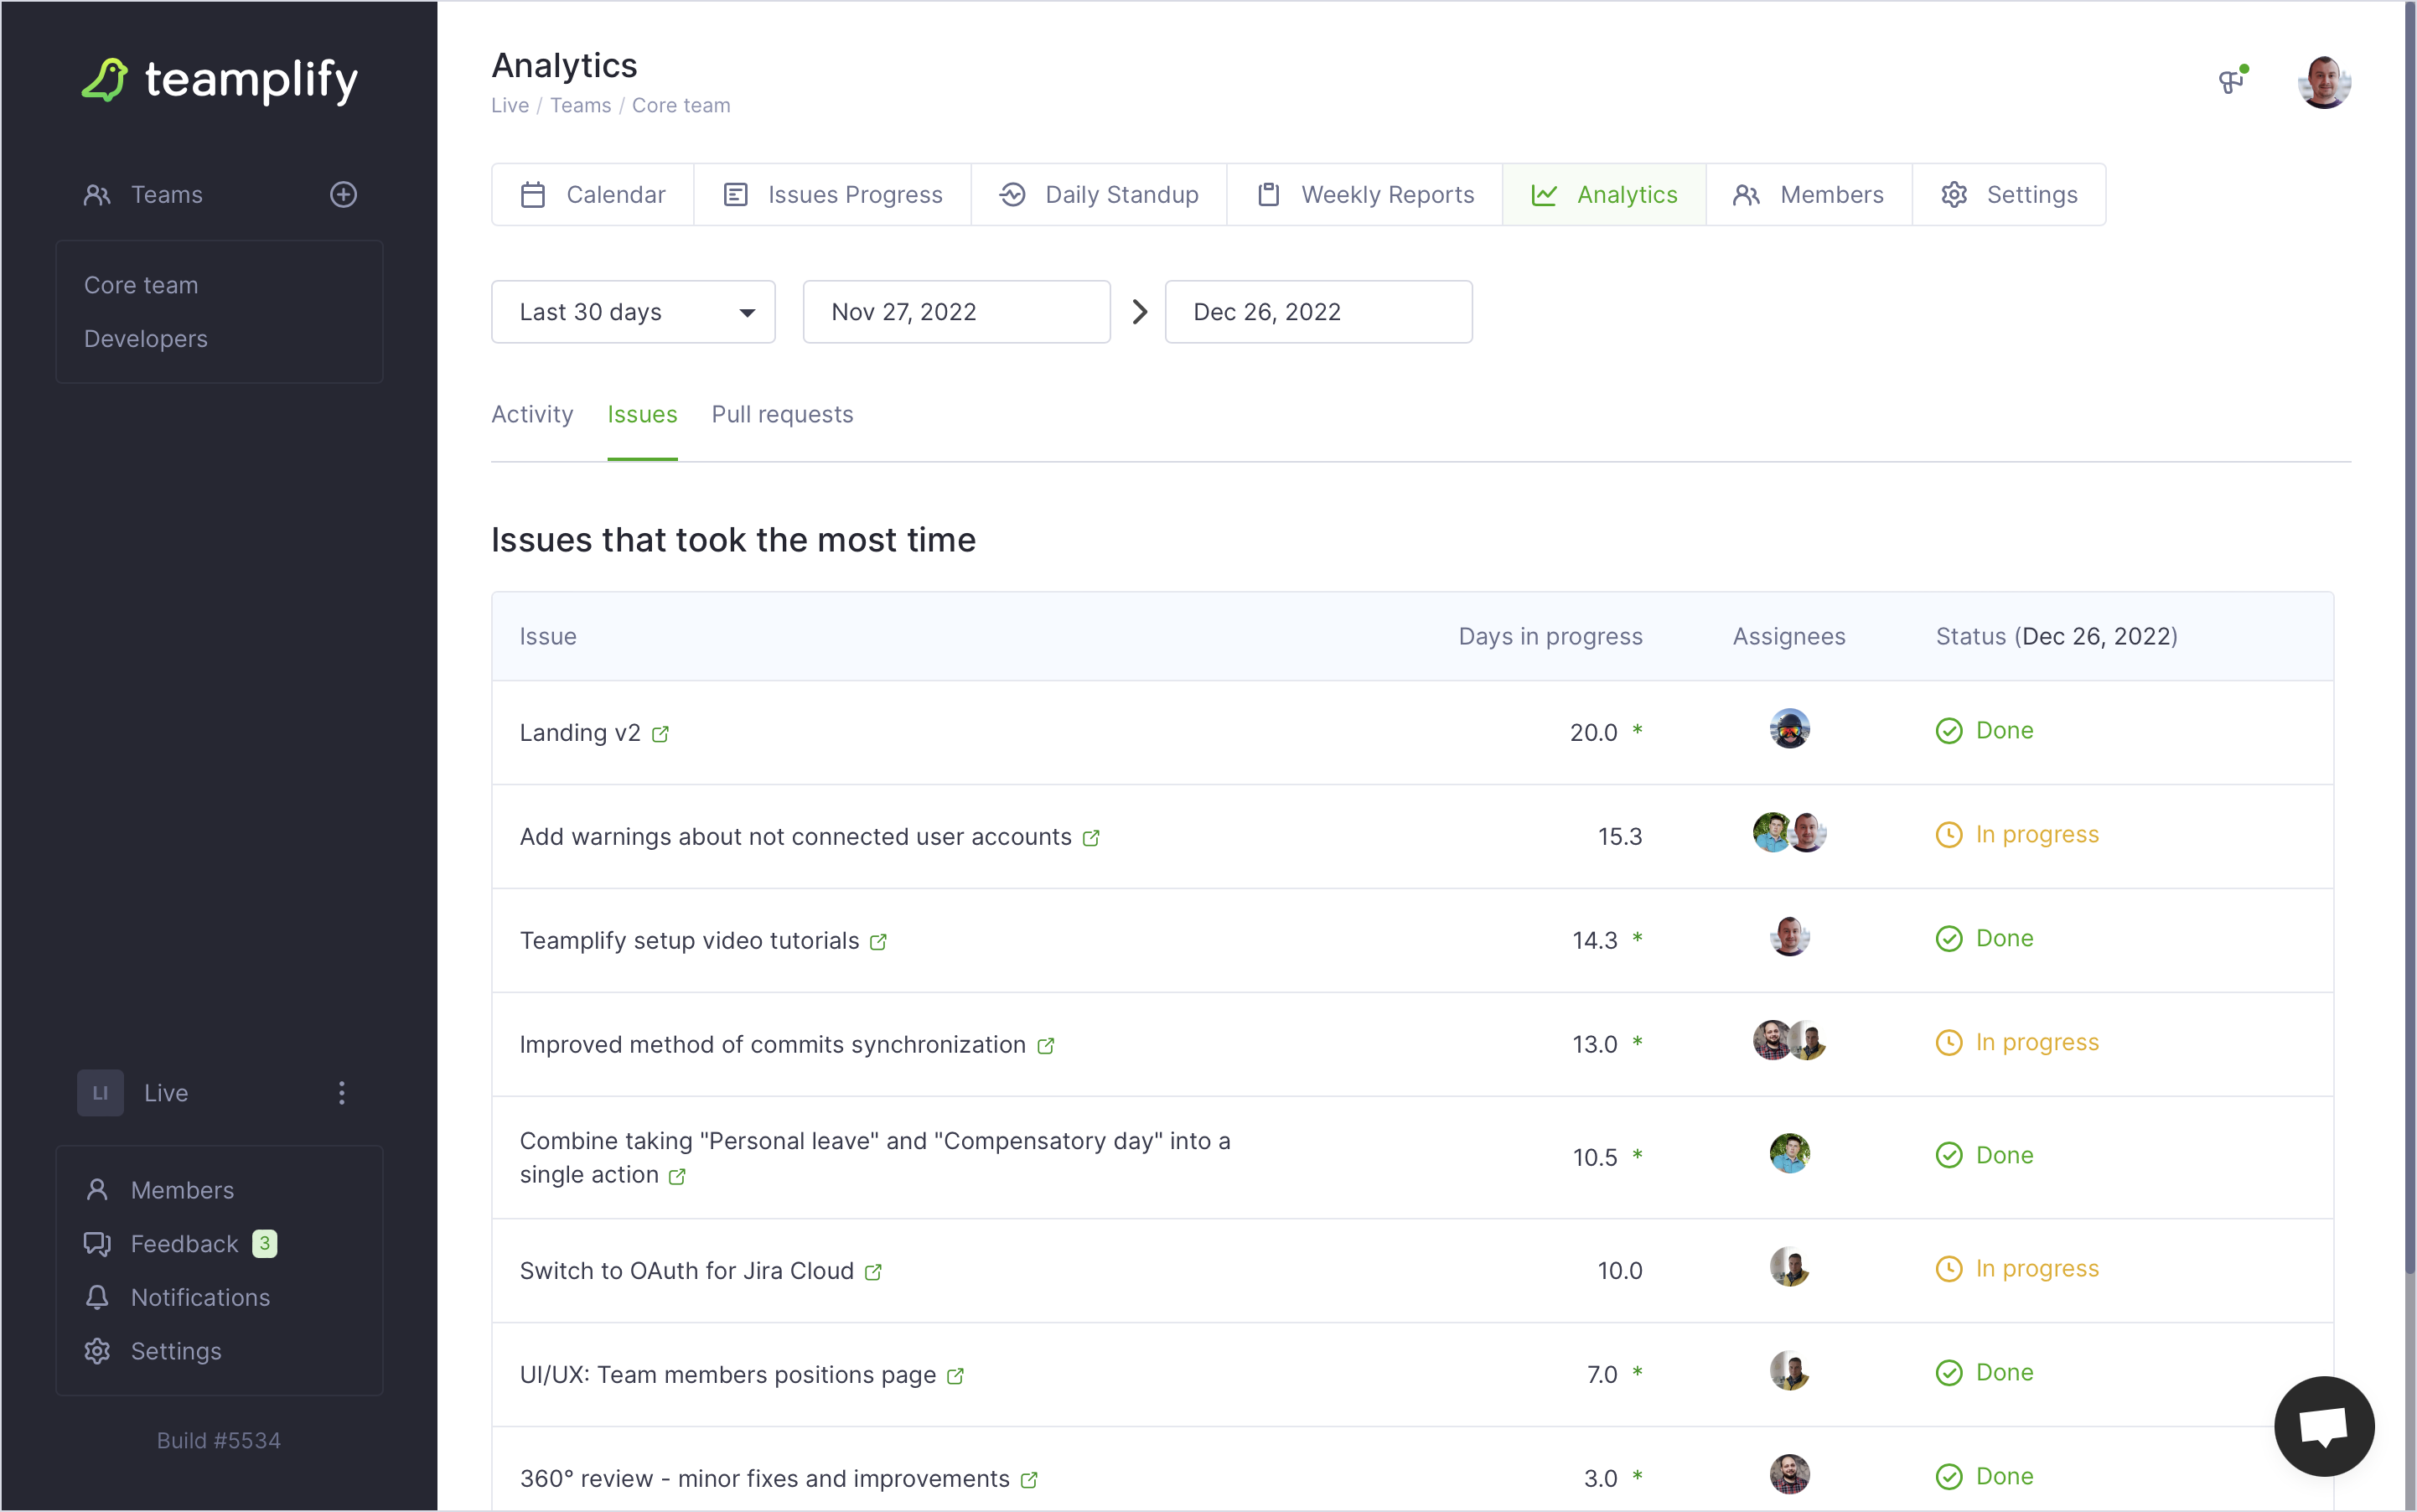The height and width of the screenshot is (1512, 2417).
Task: Click the Live workspace link
Action: click(x=165, y=1092)
